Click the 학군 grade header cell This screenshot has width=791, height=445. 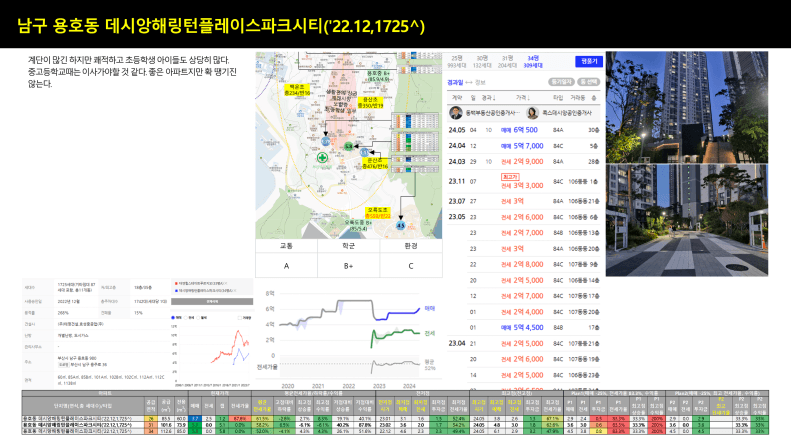(x=349, y=246)
